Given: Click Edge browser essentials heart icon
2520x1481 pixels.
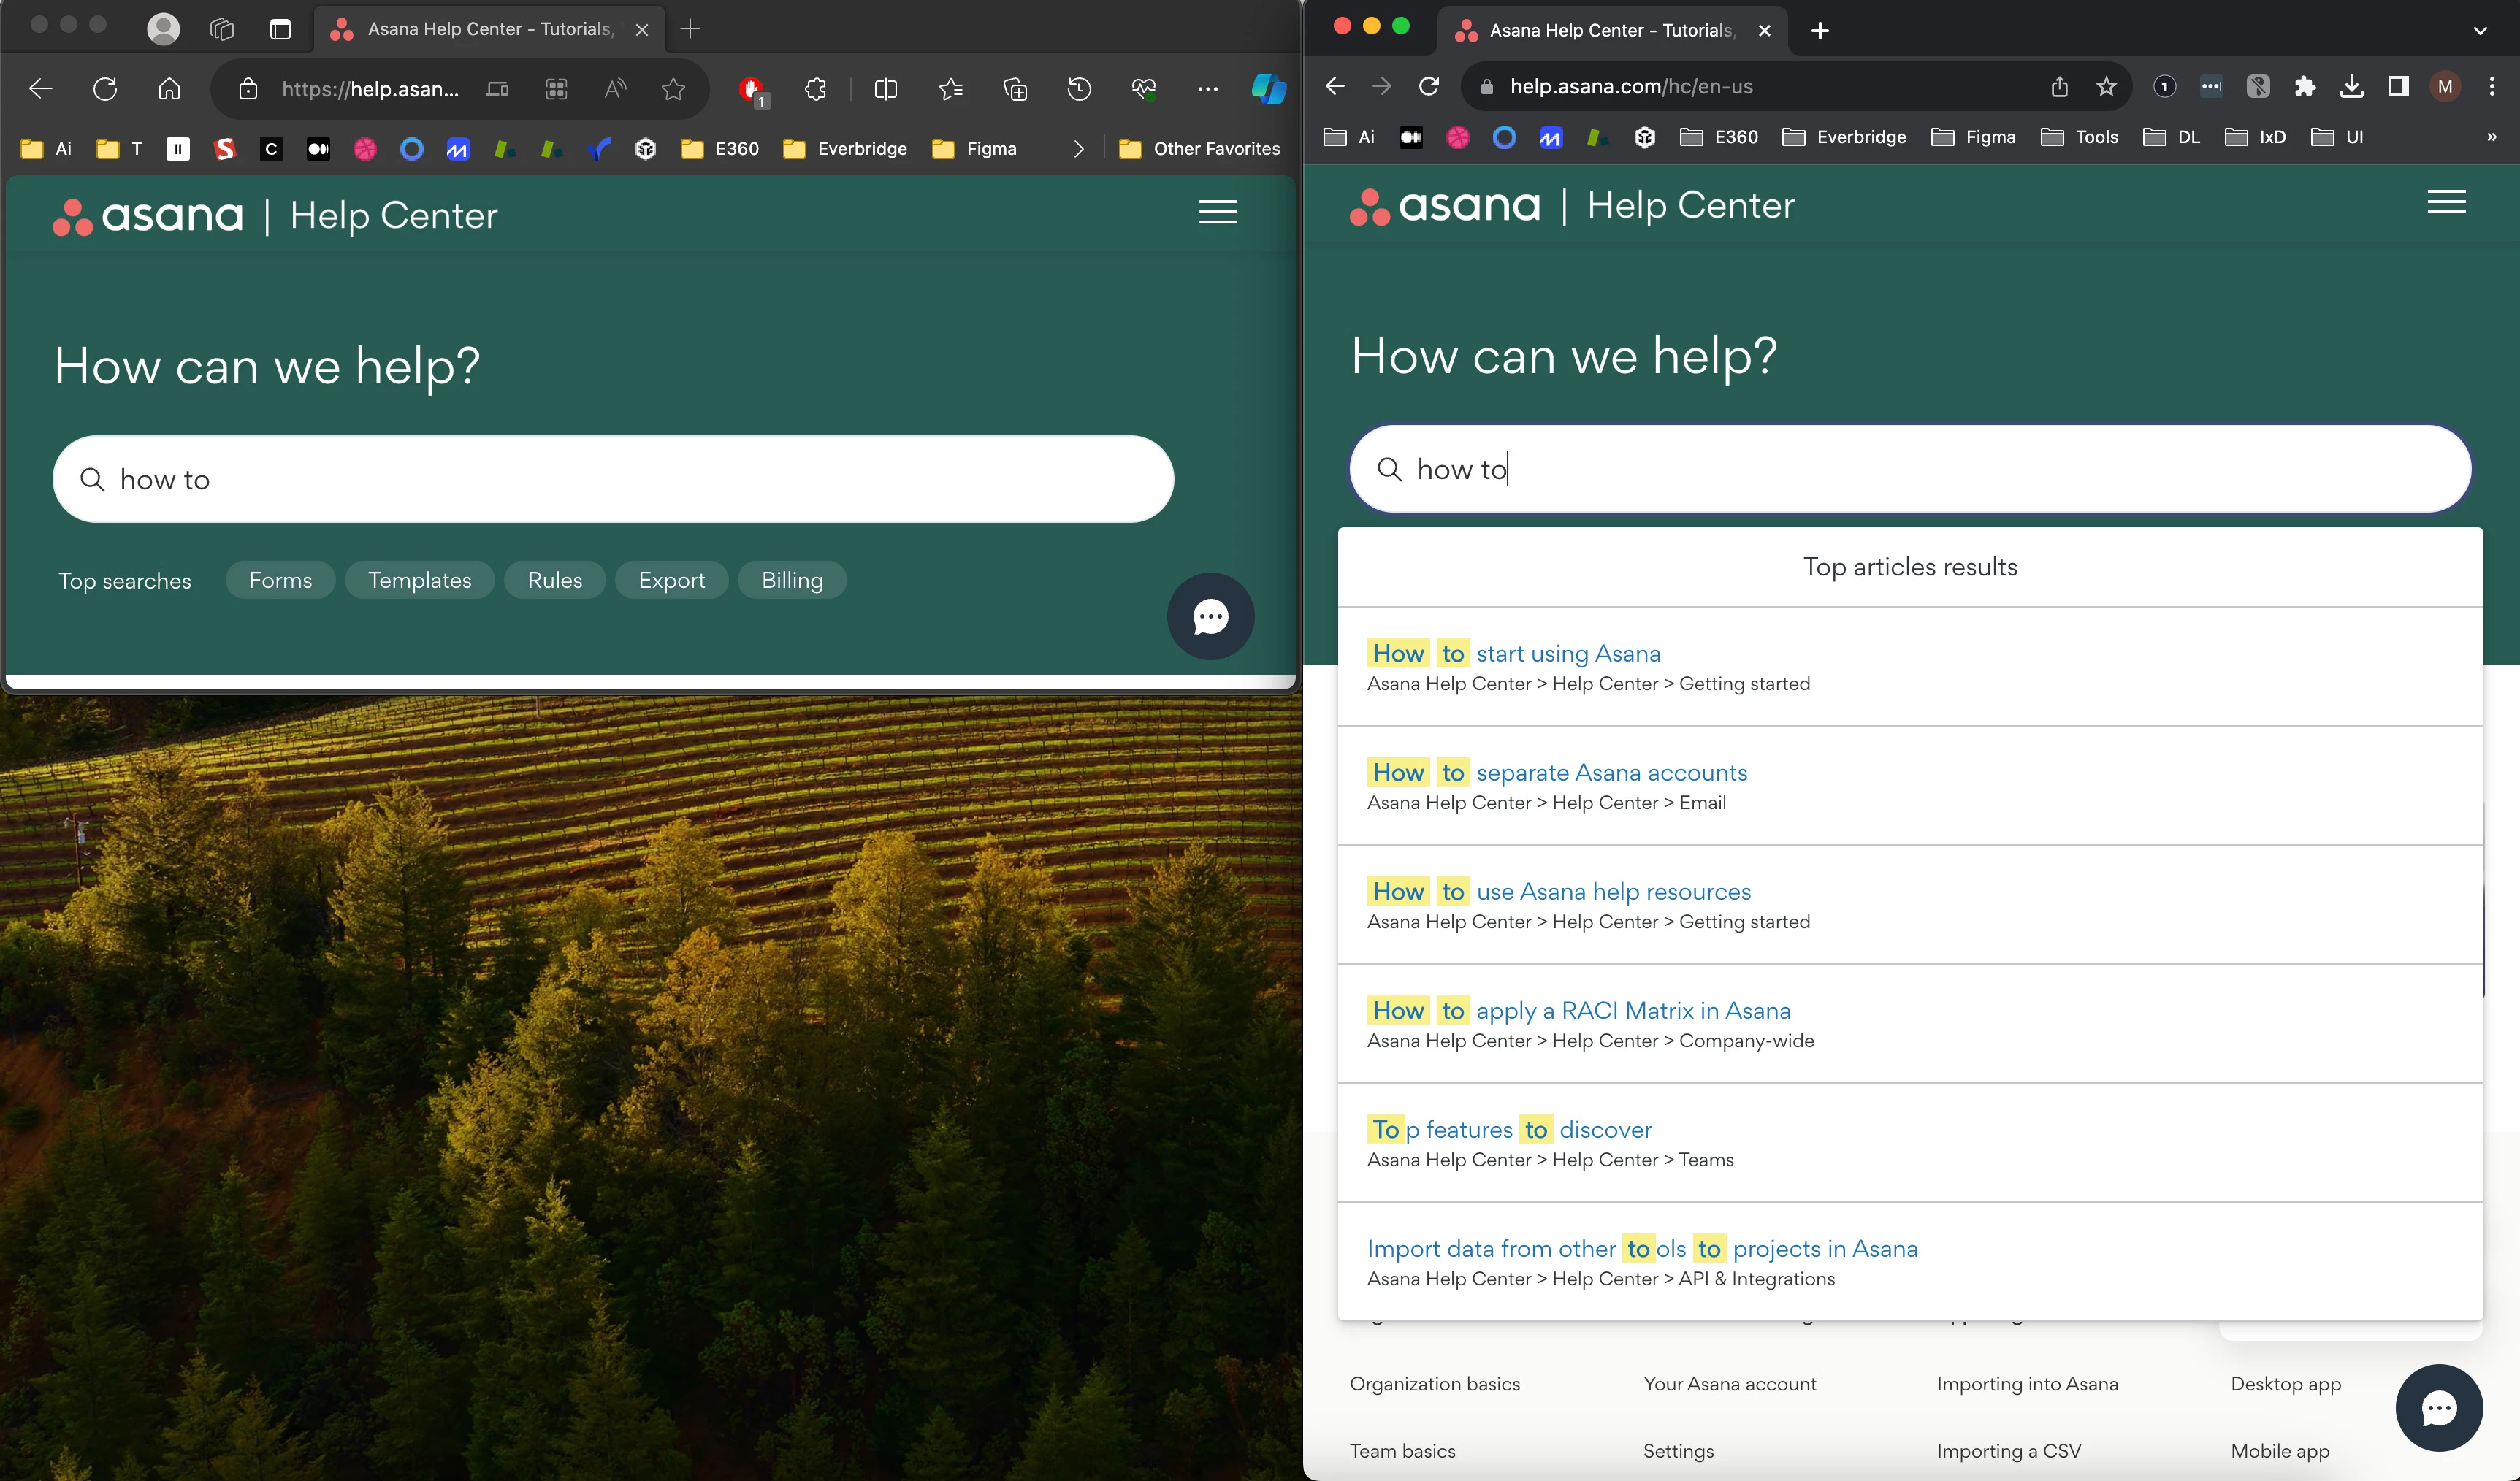Looking at the screenshot, I should click(x=1143, y=89).
